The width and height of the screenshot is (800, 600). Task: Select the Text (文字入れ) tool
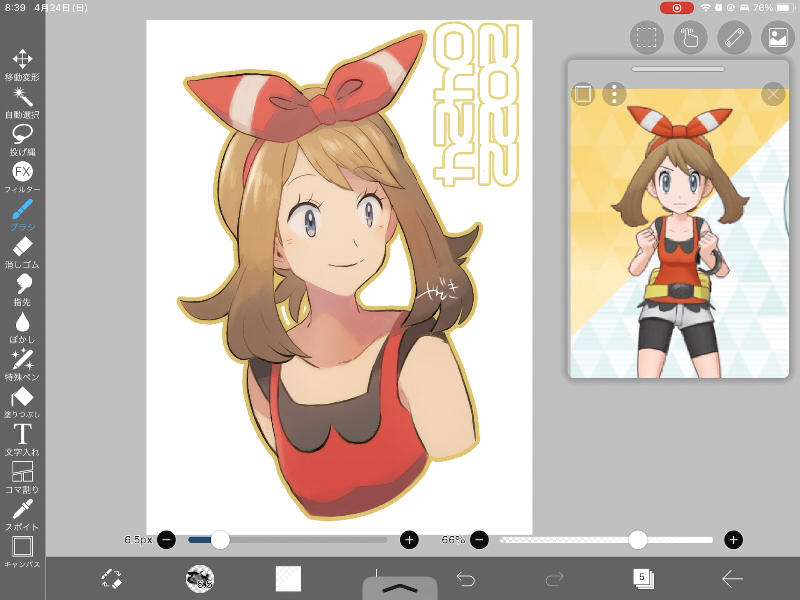click(22, 440)
